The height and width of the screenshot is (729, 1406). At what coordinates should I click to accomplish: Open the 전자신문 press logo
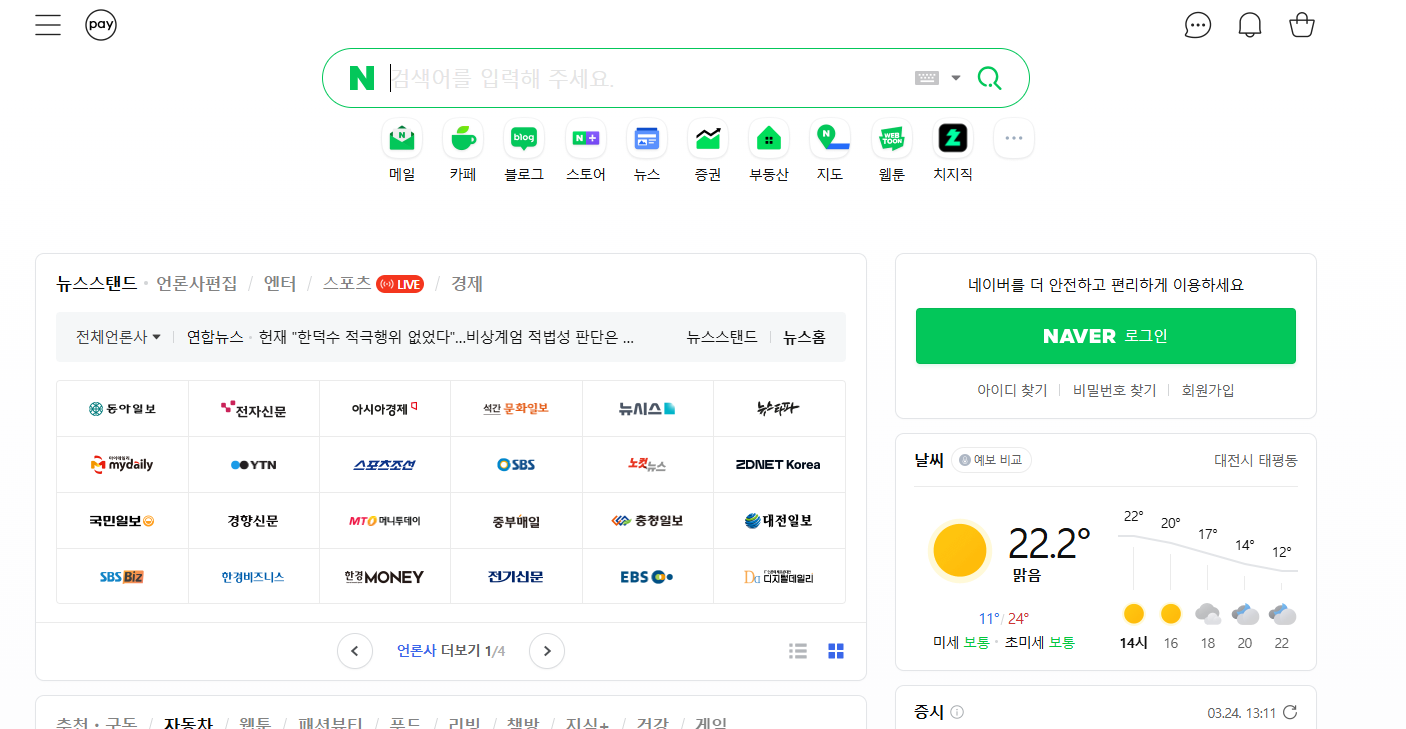pyautogui.click(x=254, y=409)
